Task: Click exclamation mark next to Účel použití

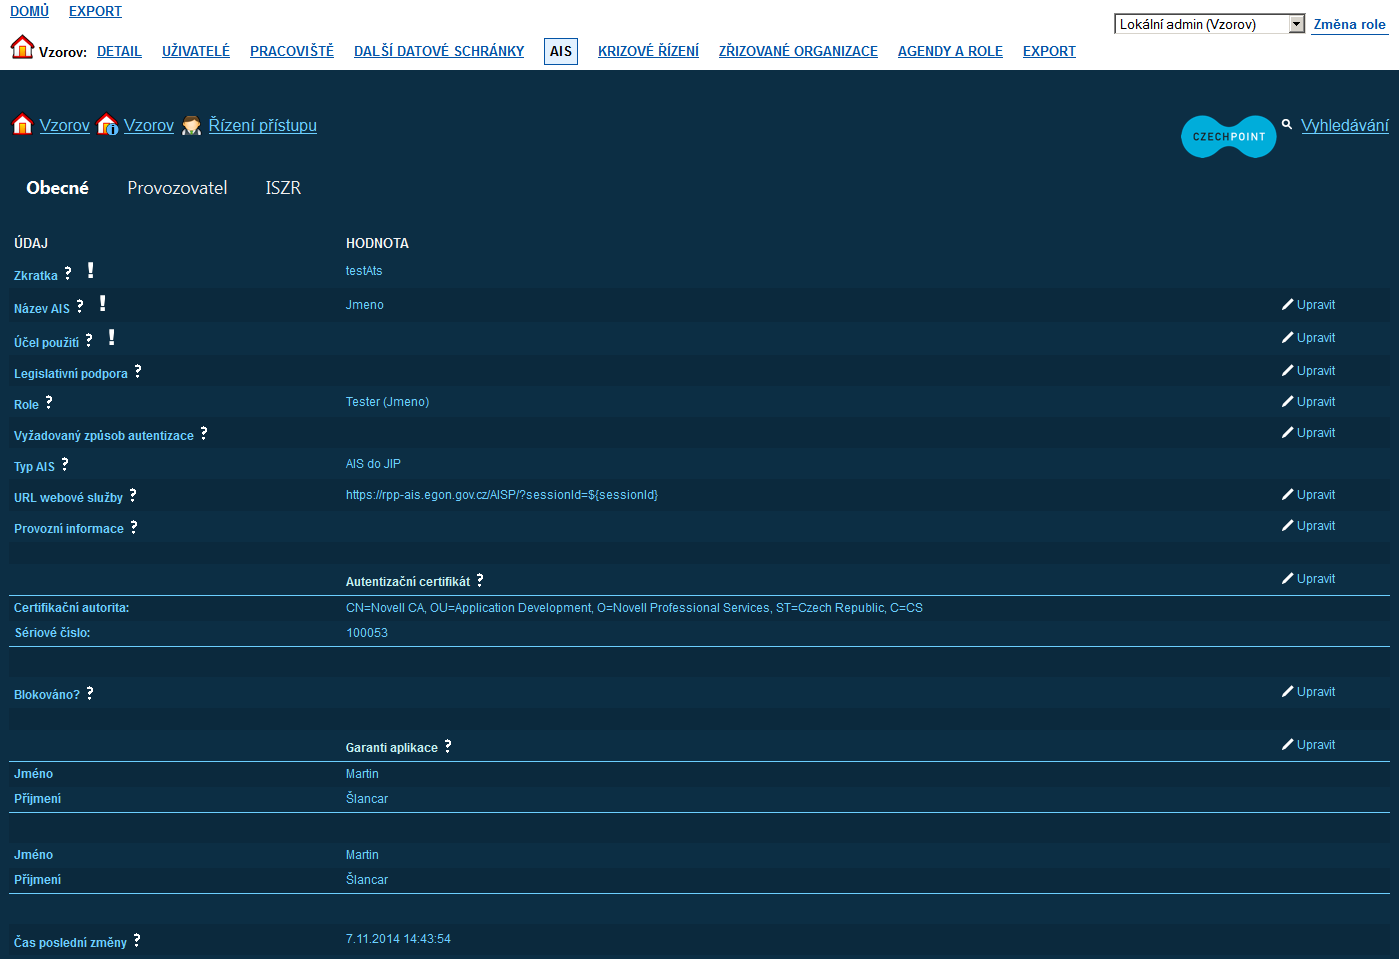Action: pos(112,337)
